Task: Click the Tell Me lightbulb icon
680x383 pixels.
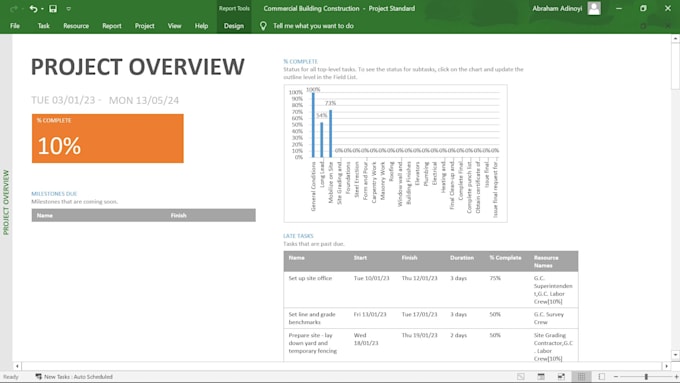Action: click(x=263, y=26)
